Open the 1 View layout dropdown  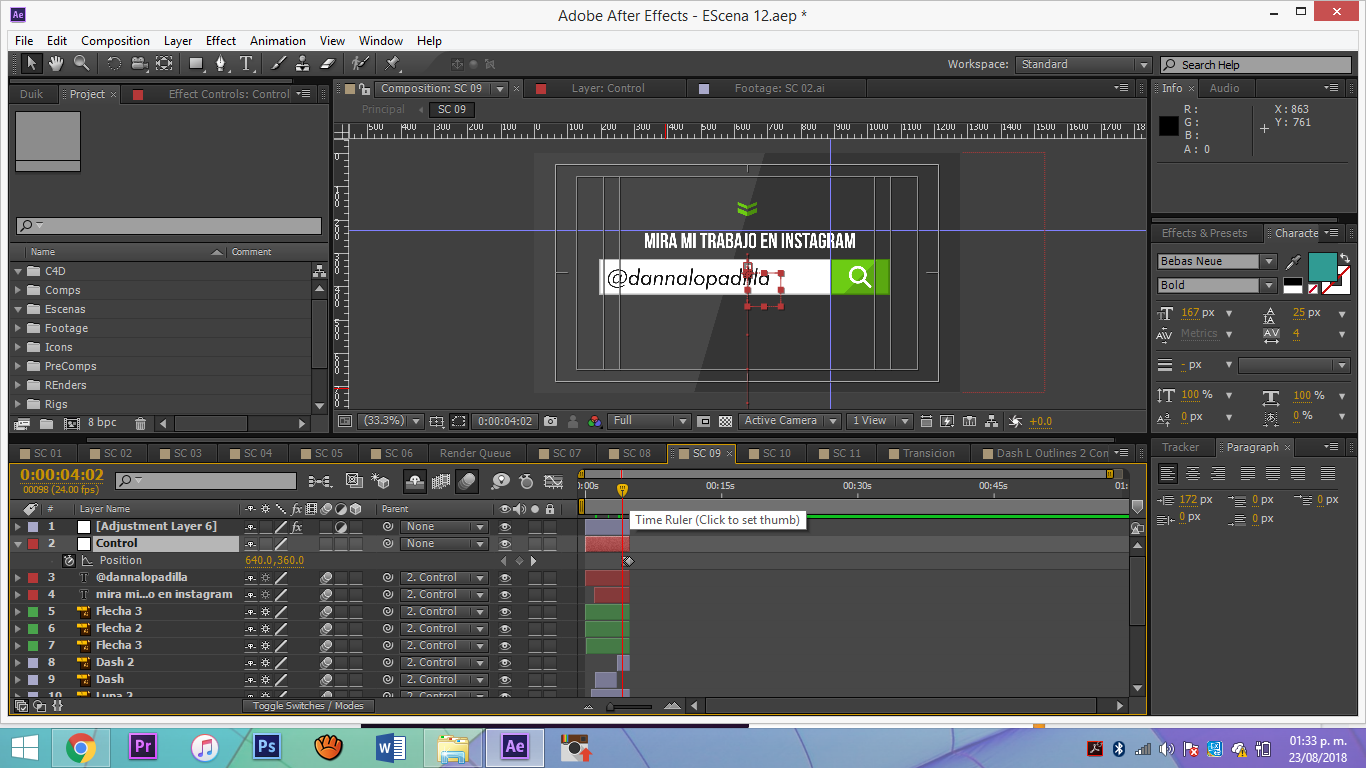(880, 422)
